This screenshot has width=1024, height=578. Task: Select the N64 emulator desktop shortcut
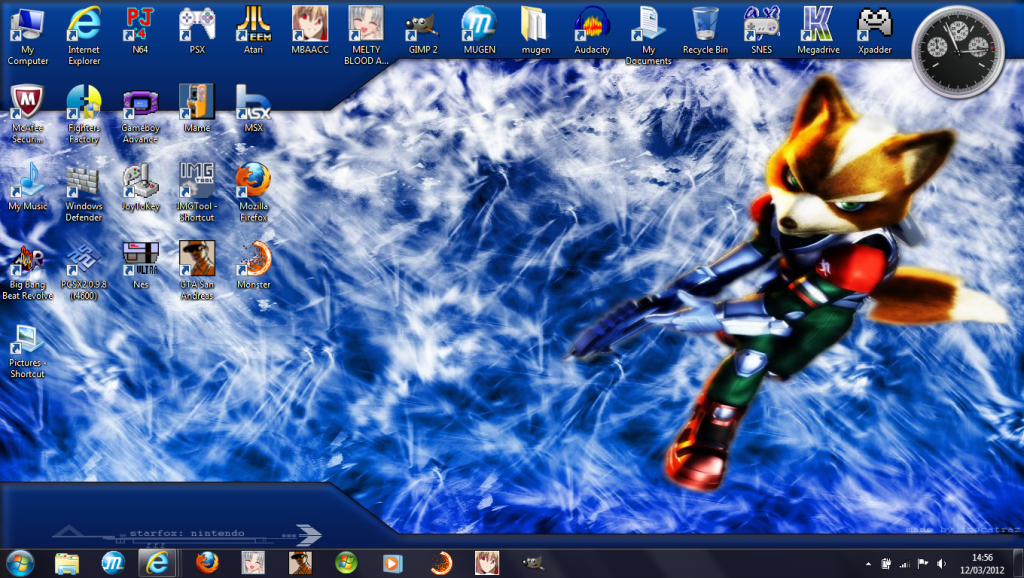tap(140, 31)
